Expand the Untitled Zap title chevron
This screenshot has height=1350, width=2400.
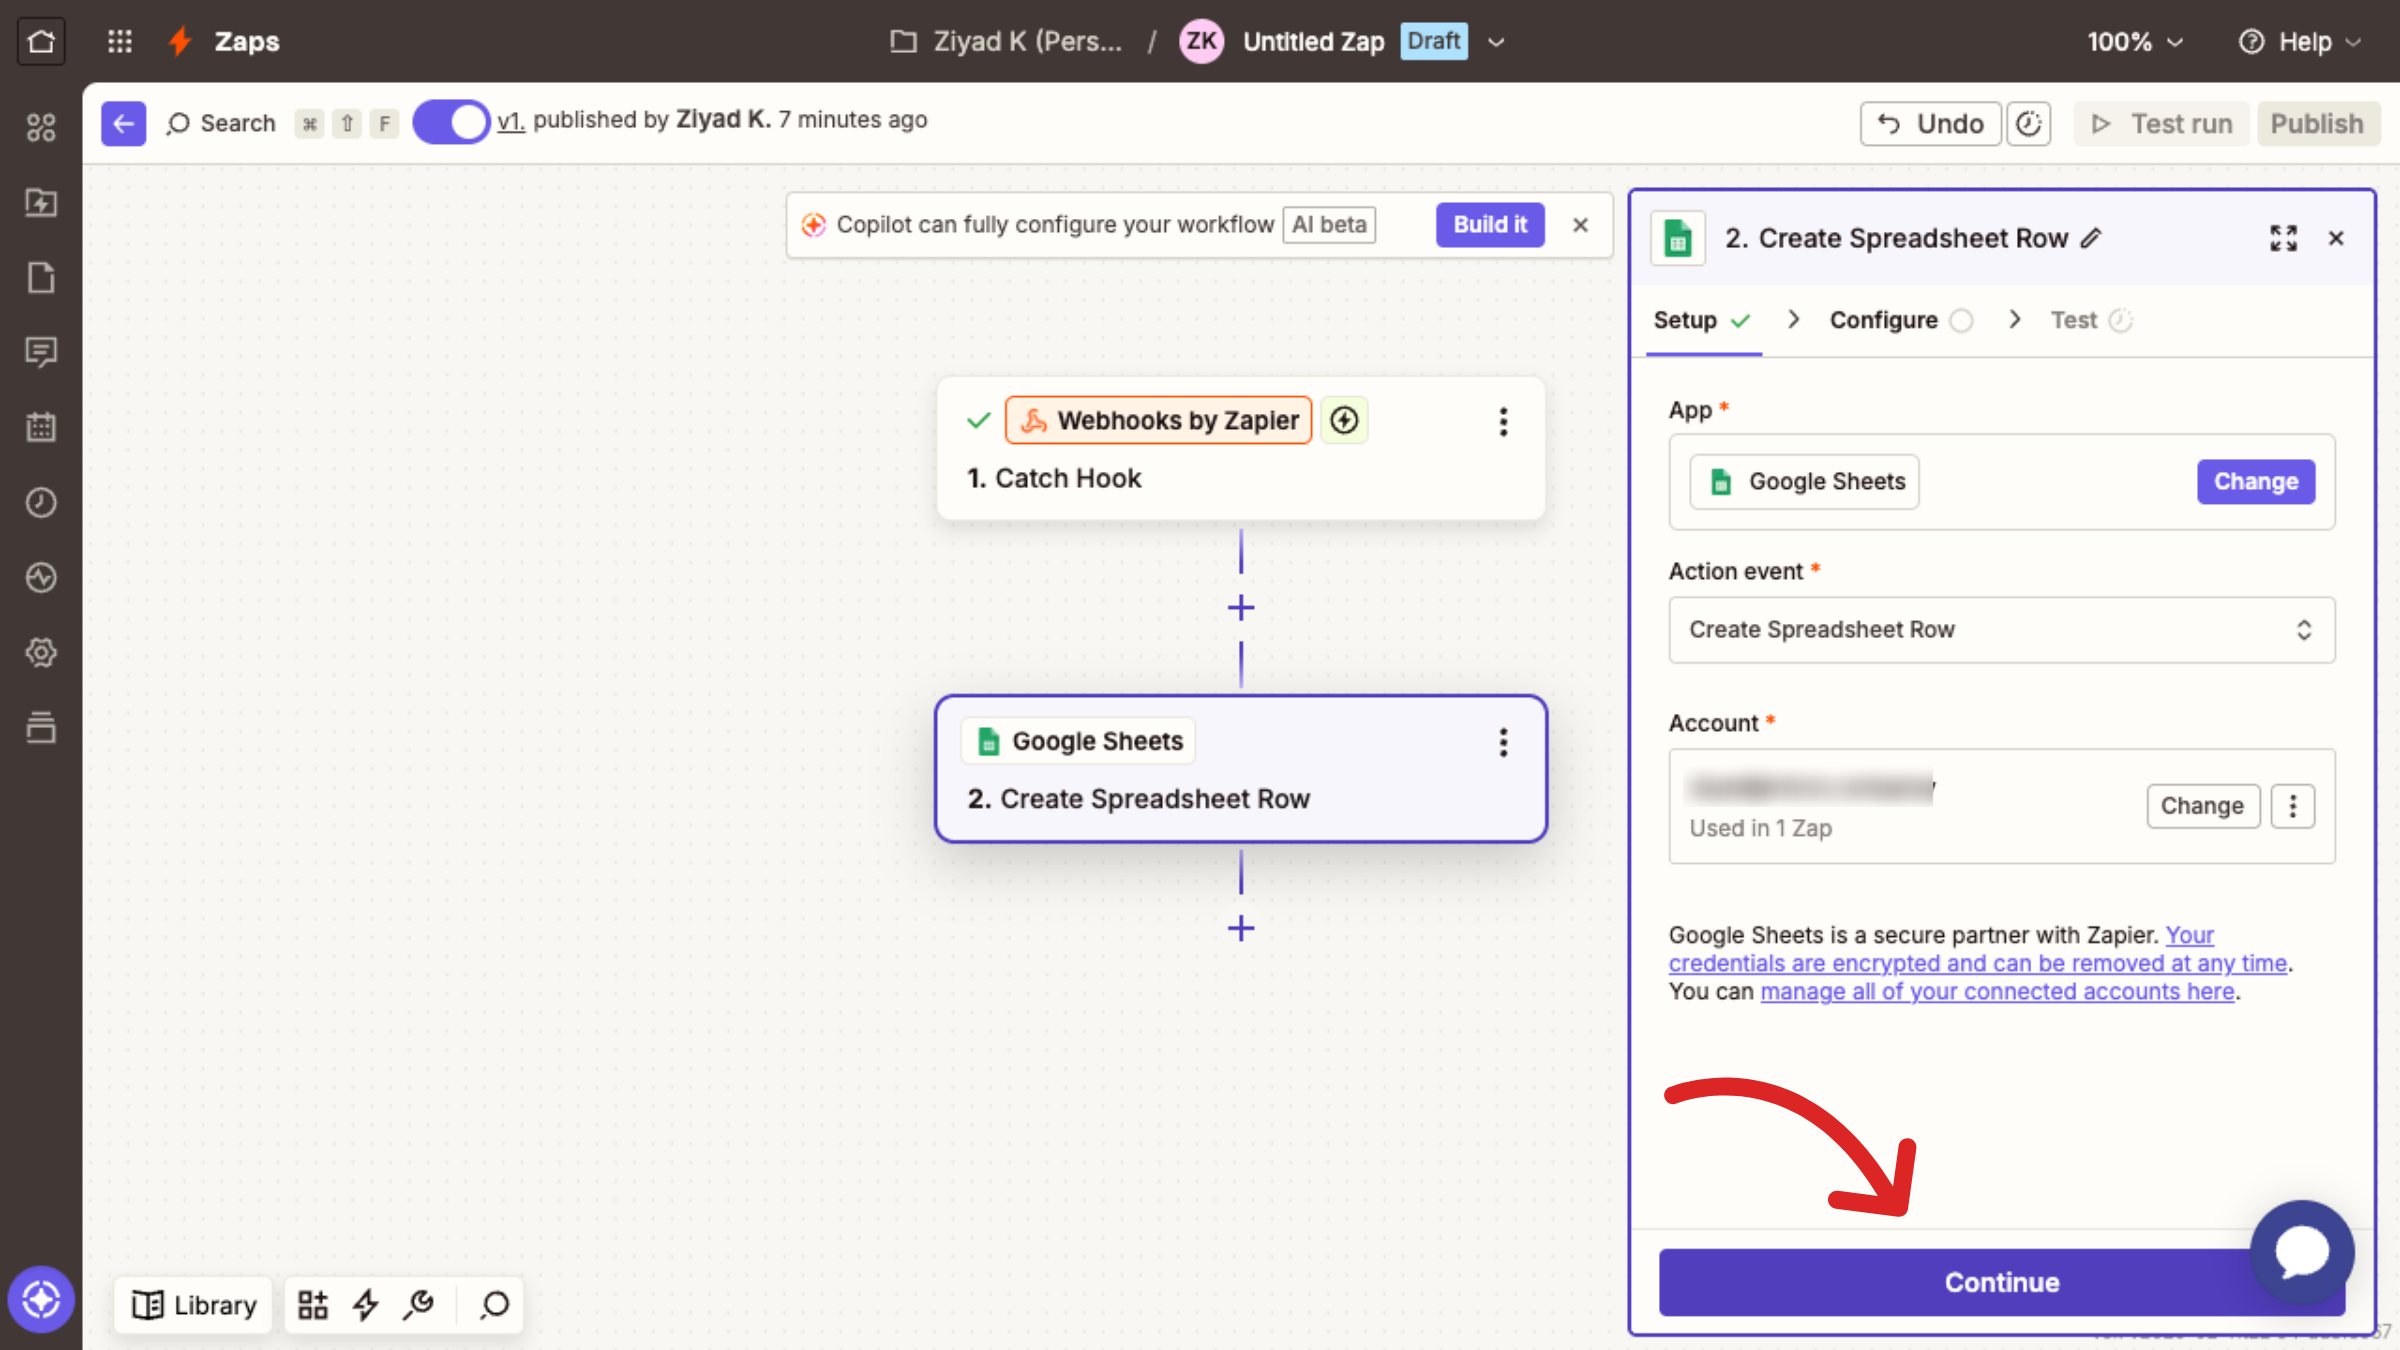tap(1496, 42)
